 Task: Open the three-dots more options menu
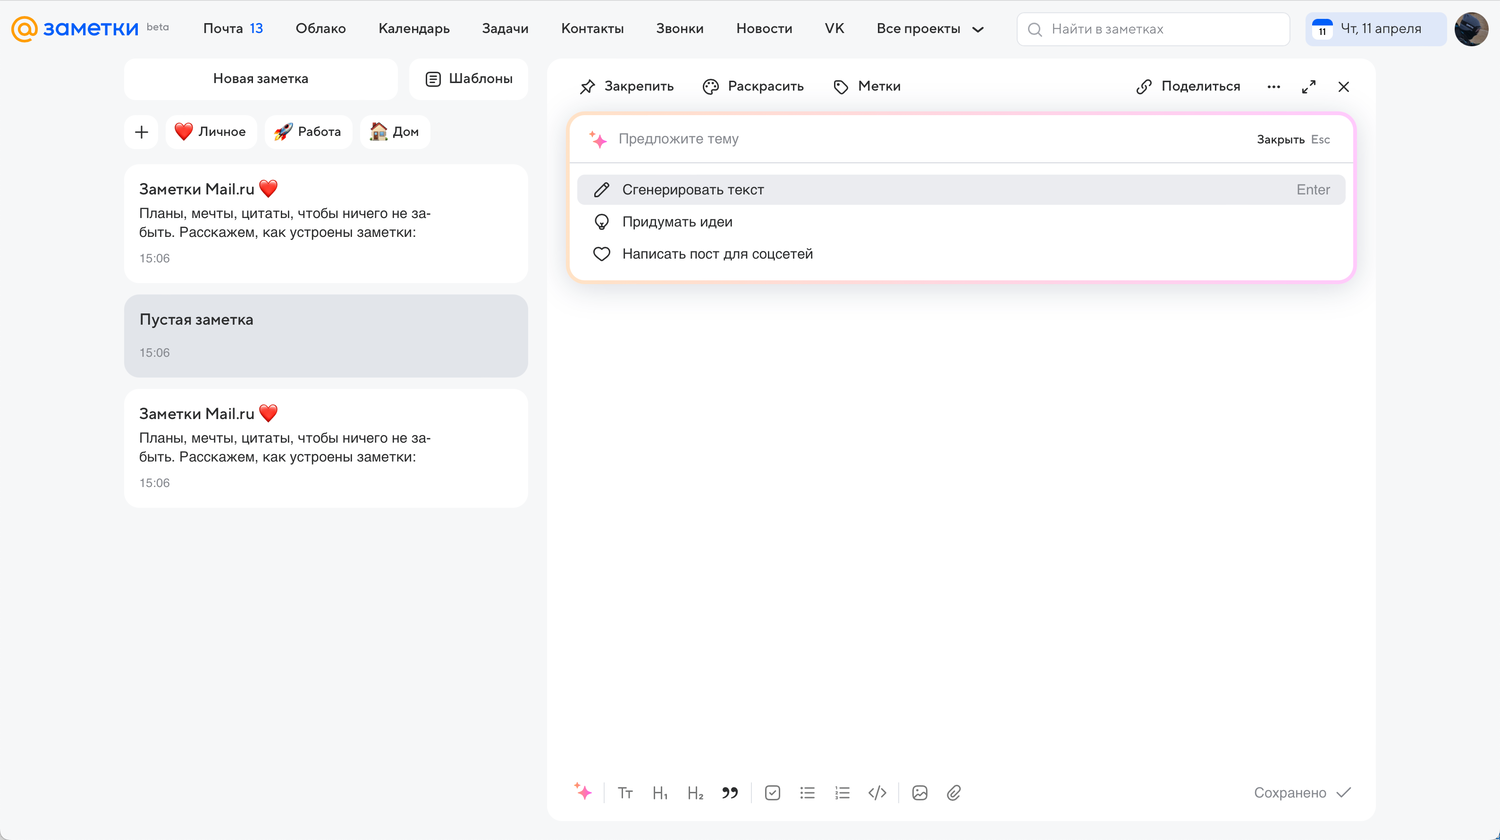point(1273,87)
